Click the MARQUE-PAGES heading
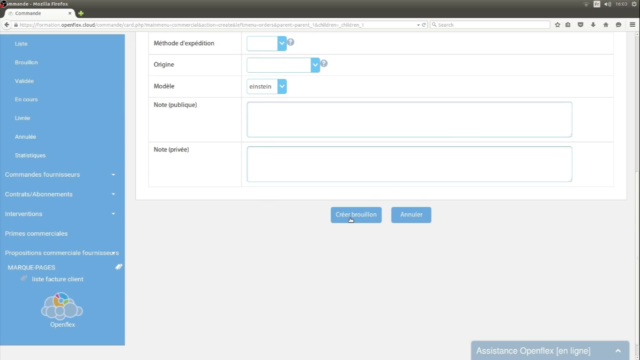640x360 pixels. [31, 267]
